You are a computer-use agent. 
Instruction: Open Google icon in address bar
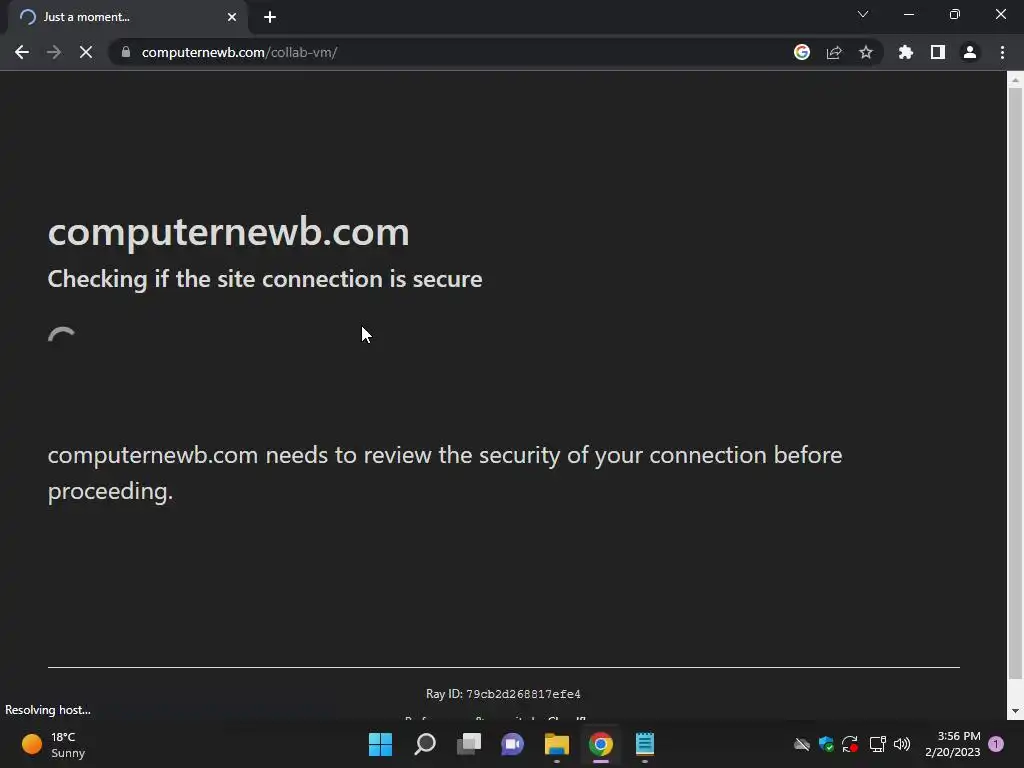coord(802,52)
